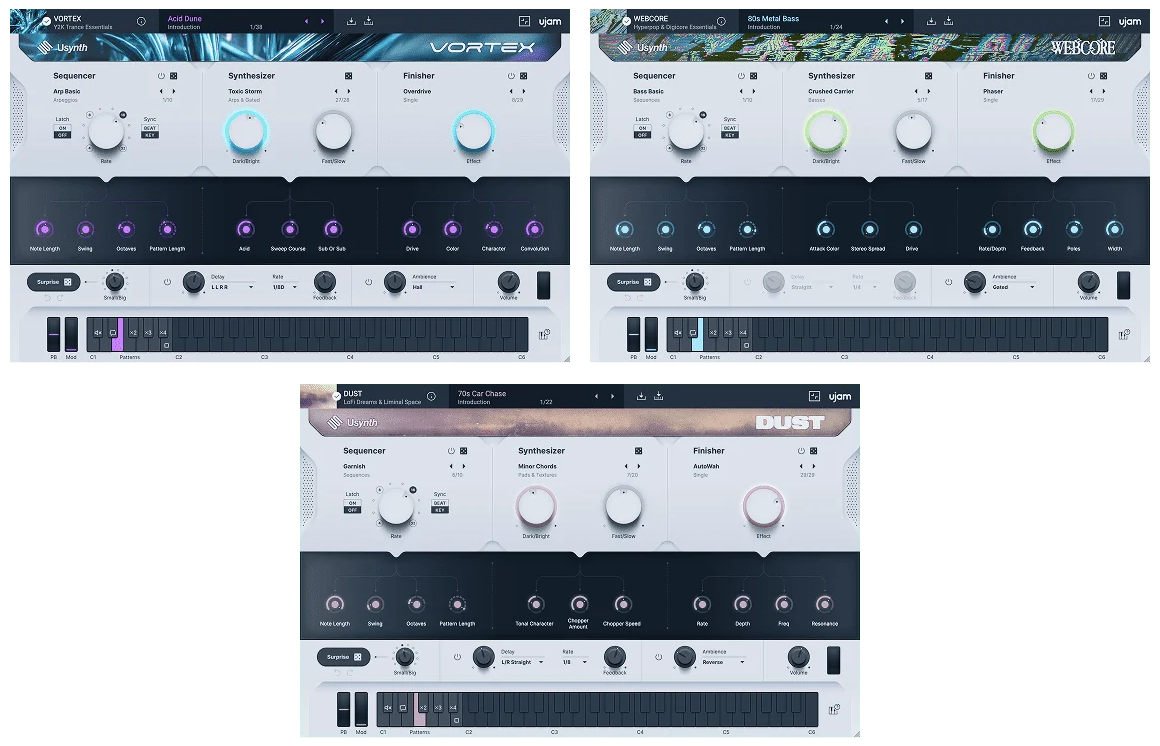Screen dimensions: 1160x746
Task: Click the first save preset icon in Vortex
Action: click(351, 21)
